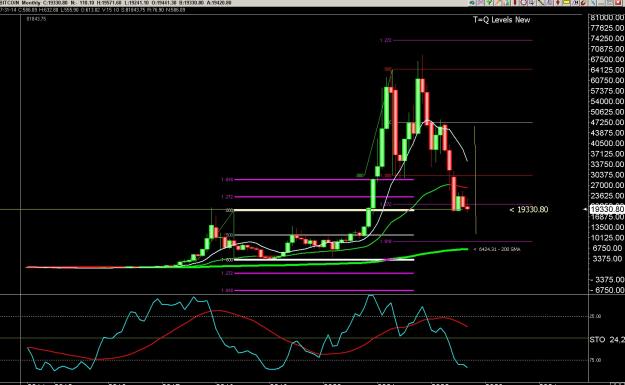Click the highlighted 19330.80 price-axis marker
Screen dimensions: 625x385
tap(607, 209)
